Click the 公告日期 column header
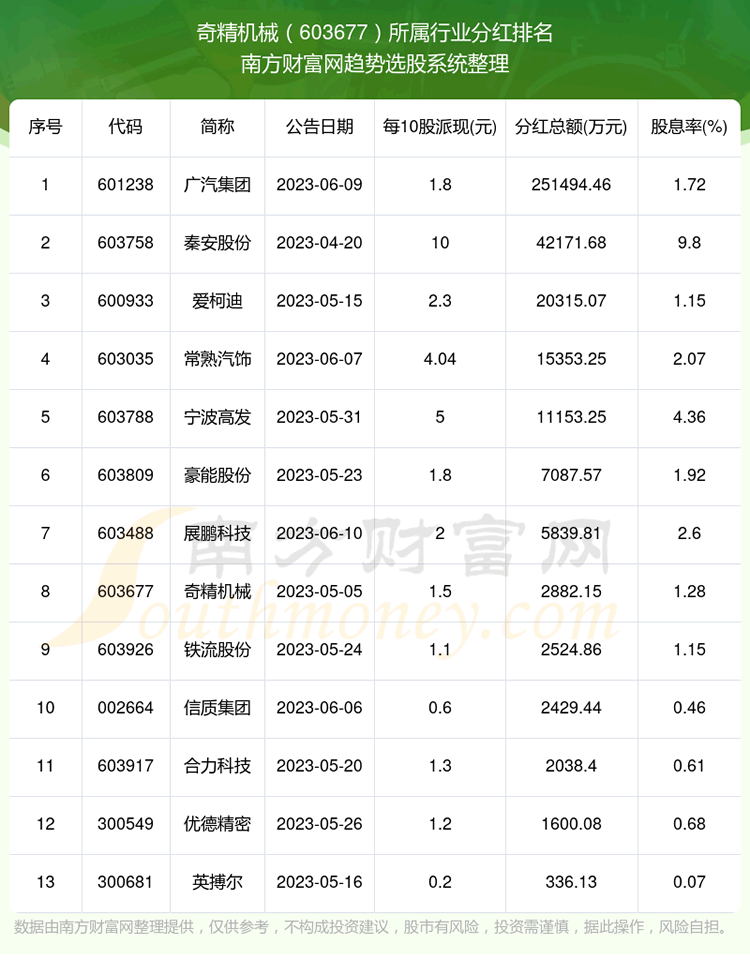750x975 pixels. pos(319,127)
